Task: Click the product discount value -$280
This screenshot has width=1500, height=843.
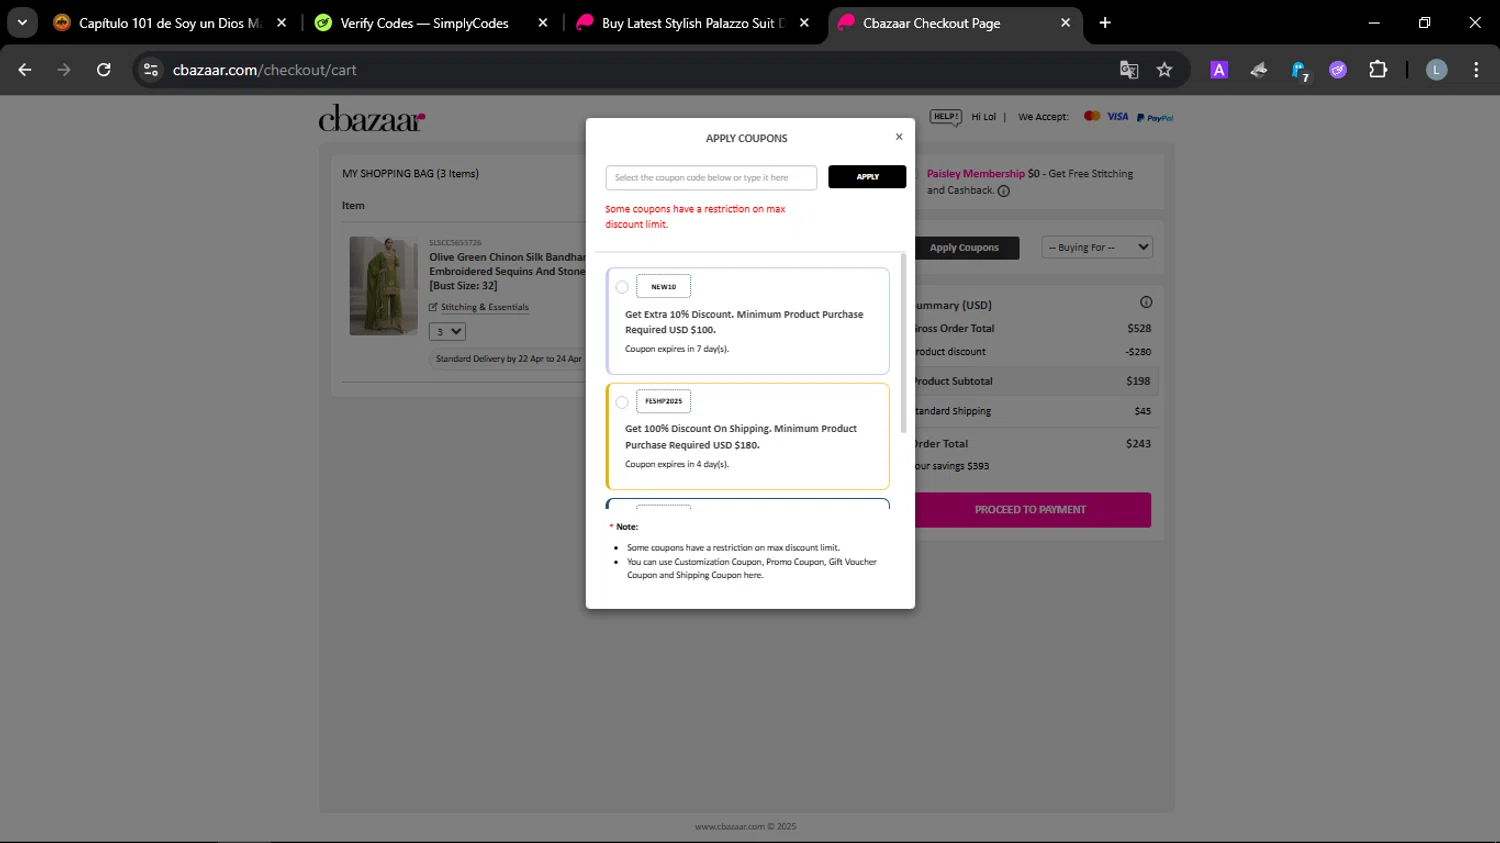Action: click(1138, 352)
